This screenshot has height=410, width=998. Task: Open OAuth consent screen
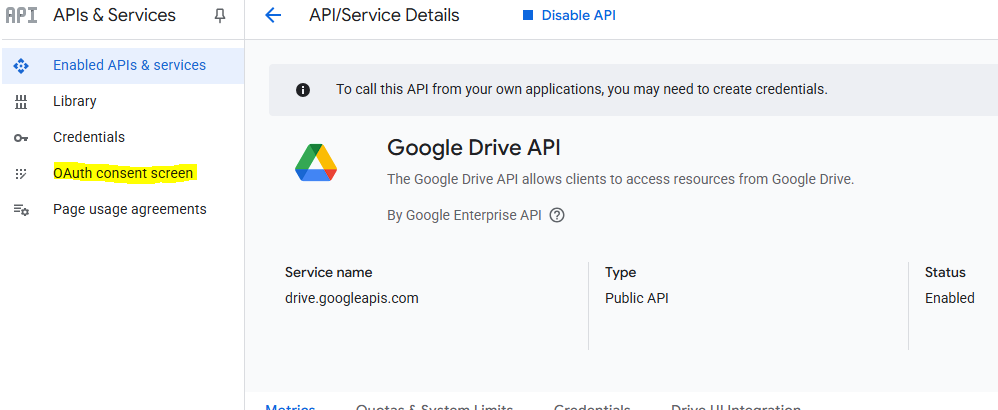pos(123,173)
